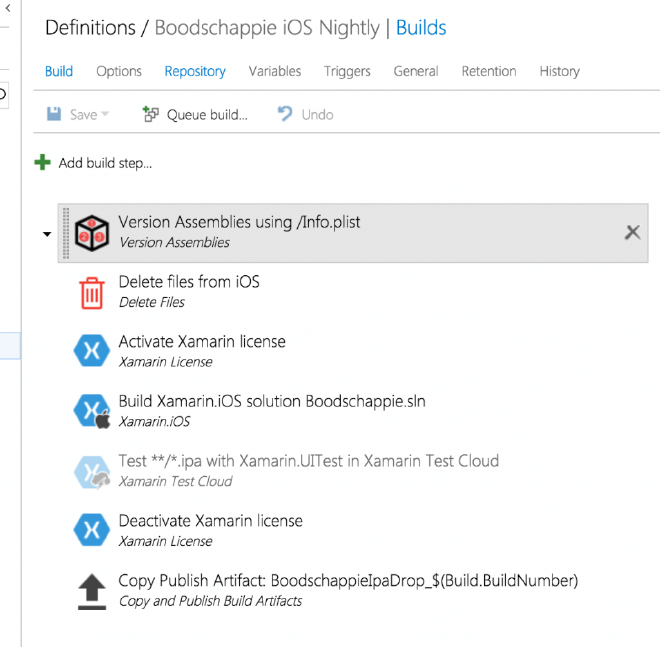Click Queue build... button
The width and height of the screenshot is (660, 647).
click(x=207, y=114)
